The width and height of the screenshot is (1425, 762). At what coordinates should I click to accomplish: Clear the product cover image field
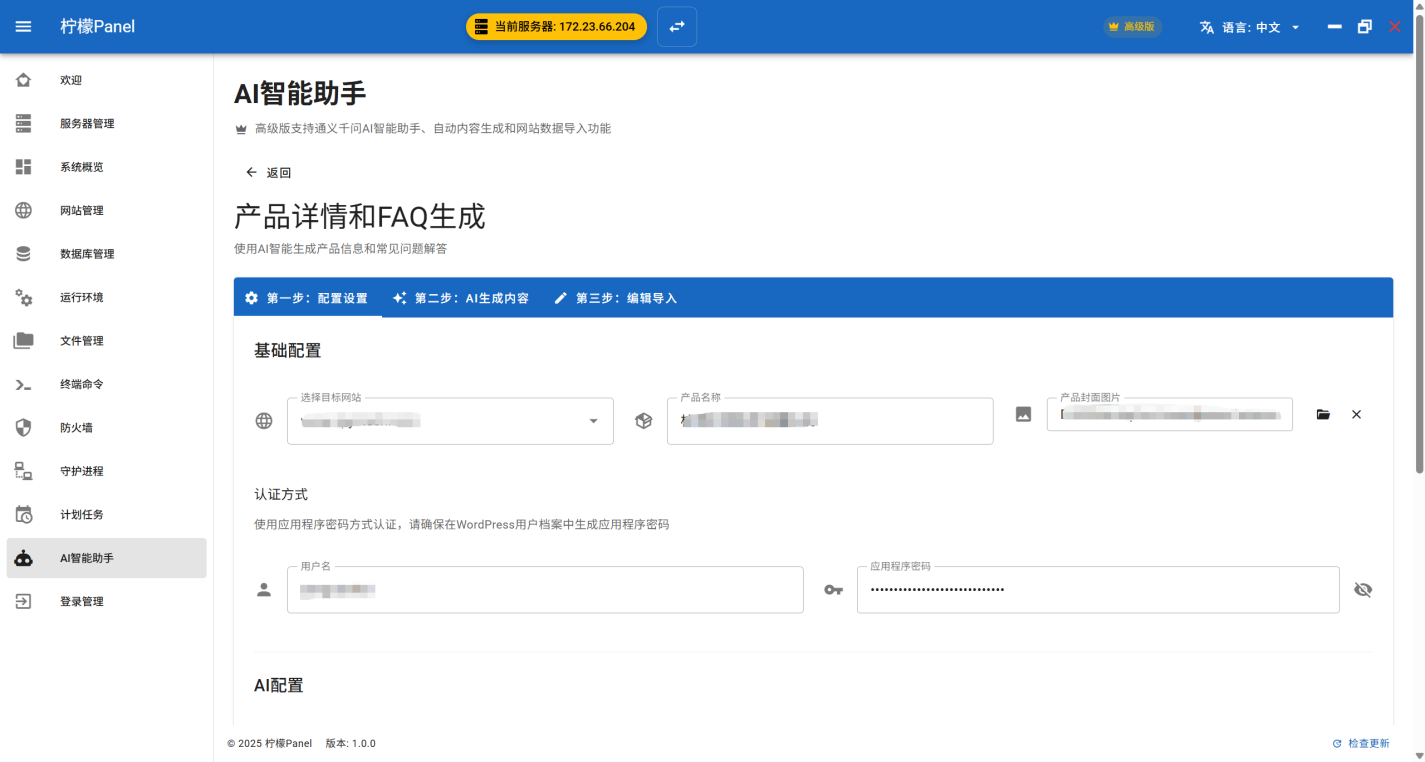coord(1356,414)
